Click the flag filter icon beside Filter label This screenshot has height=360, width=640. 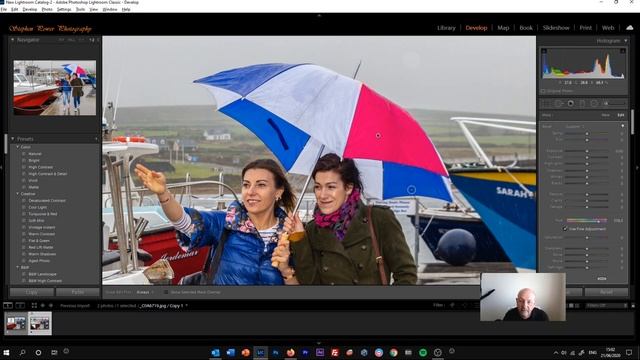[452, 305]
